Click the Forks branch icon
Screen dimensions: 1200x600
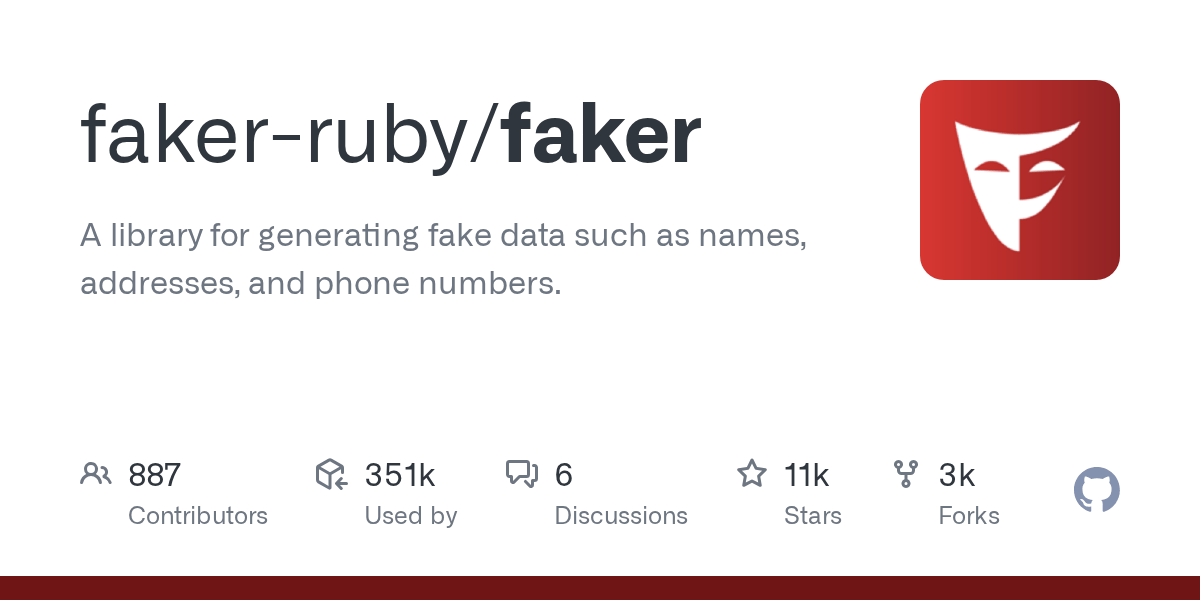[x=906, y=474]
